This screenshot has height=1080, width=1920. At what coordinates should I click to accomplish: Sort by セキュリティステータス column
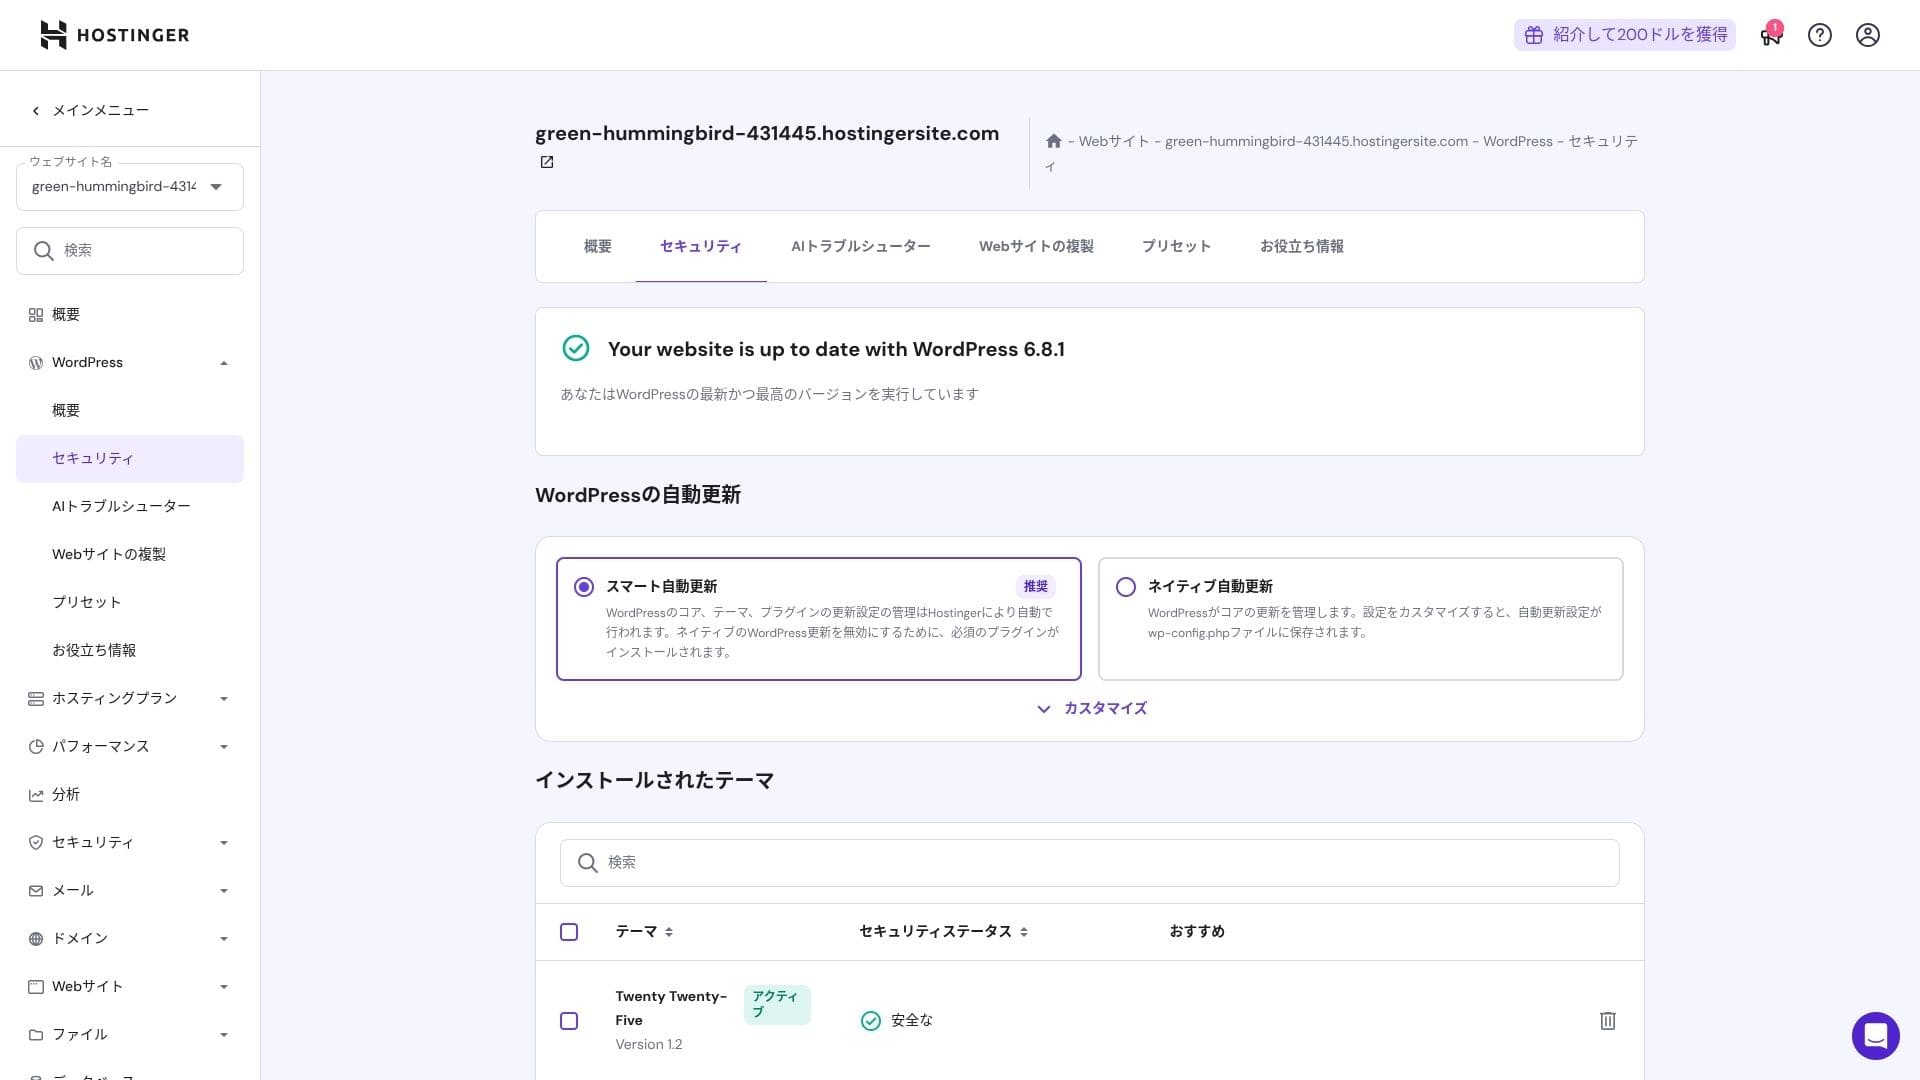(x=944, y=932)
